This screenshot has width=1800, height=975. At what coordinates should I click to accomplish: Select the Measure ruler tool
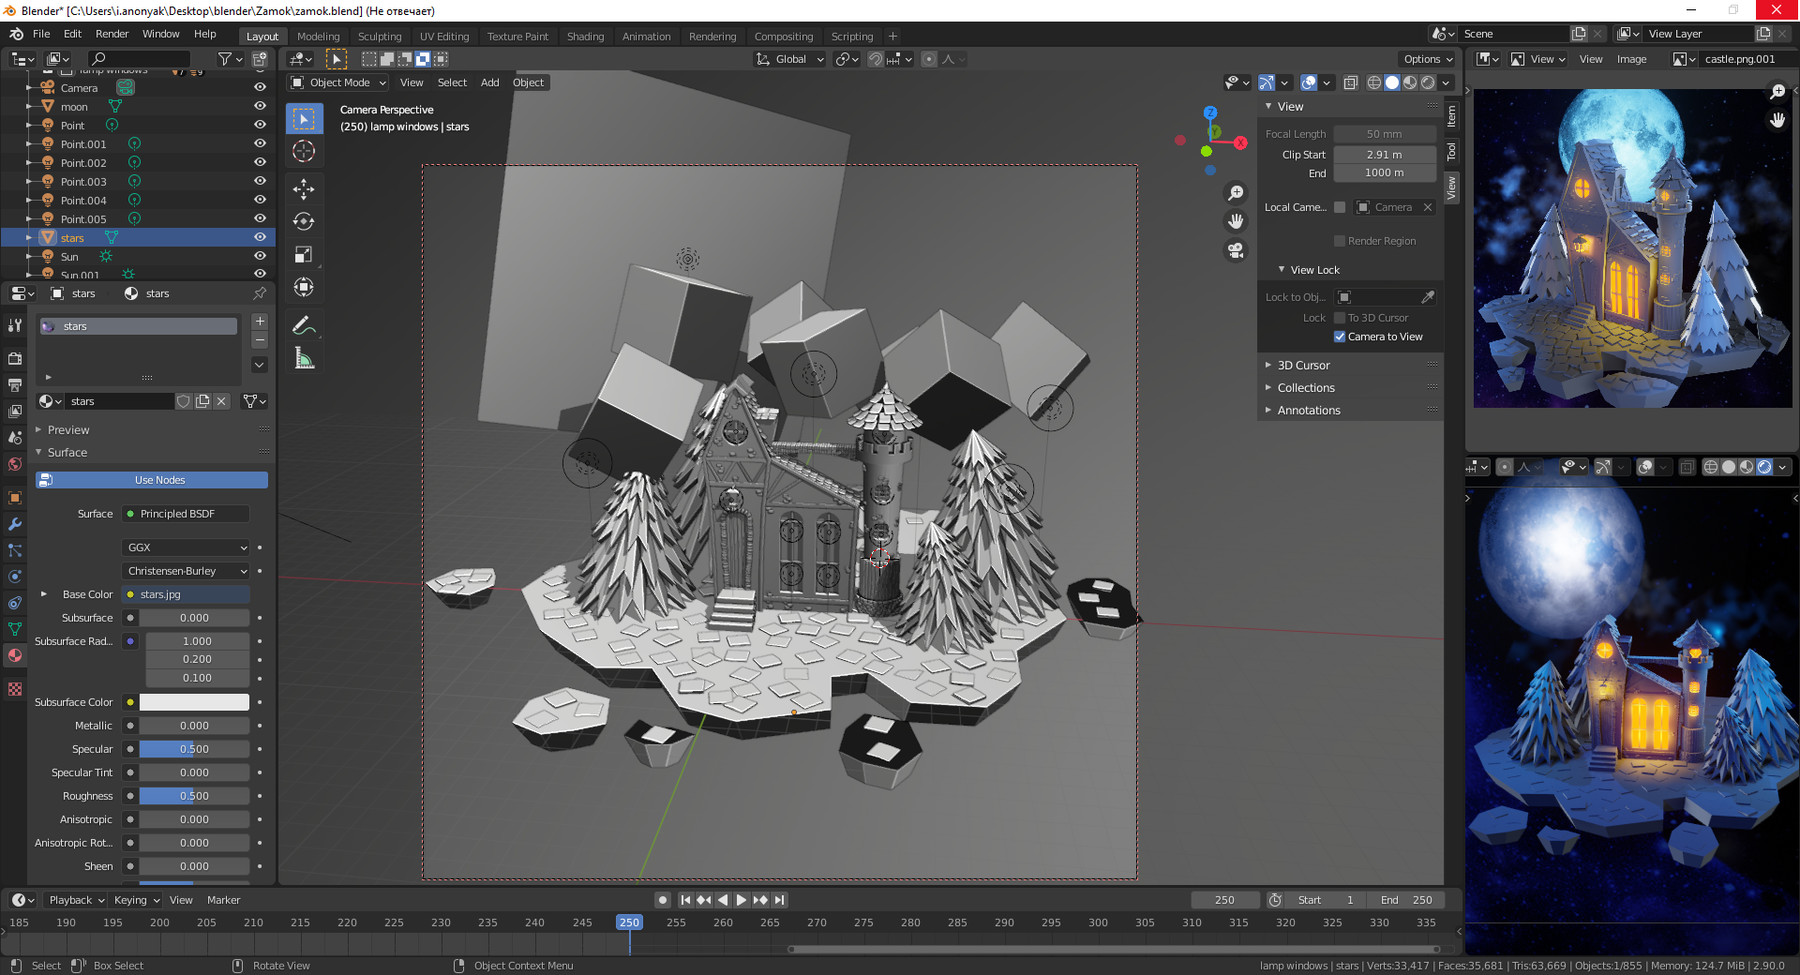[304, 359]
